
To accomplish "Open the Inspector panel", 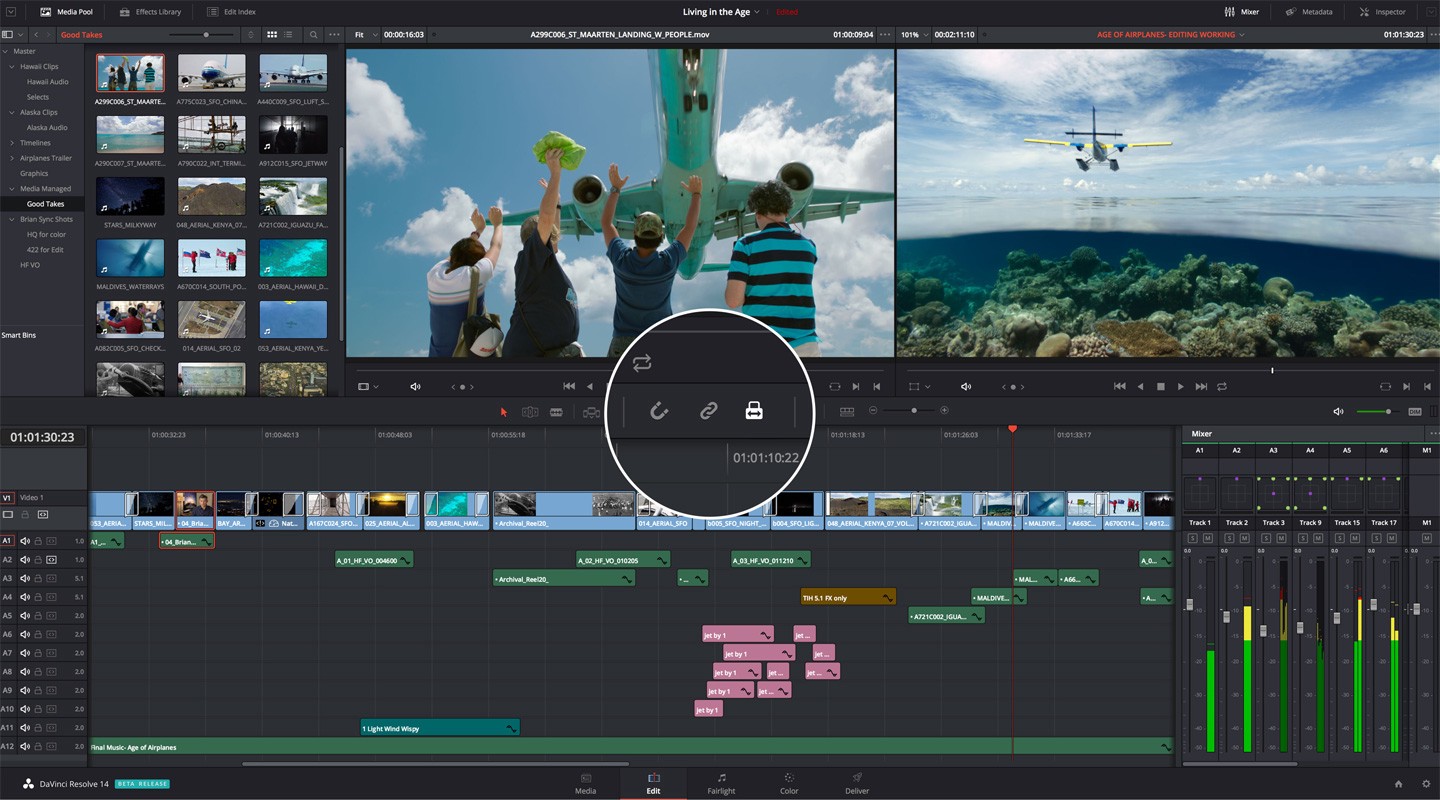I will coord(1383,12).
